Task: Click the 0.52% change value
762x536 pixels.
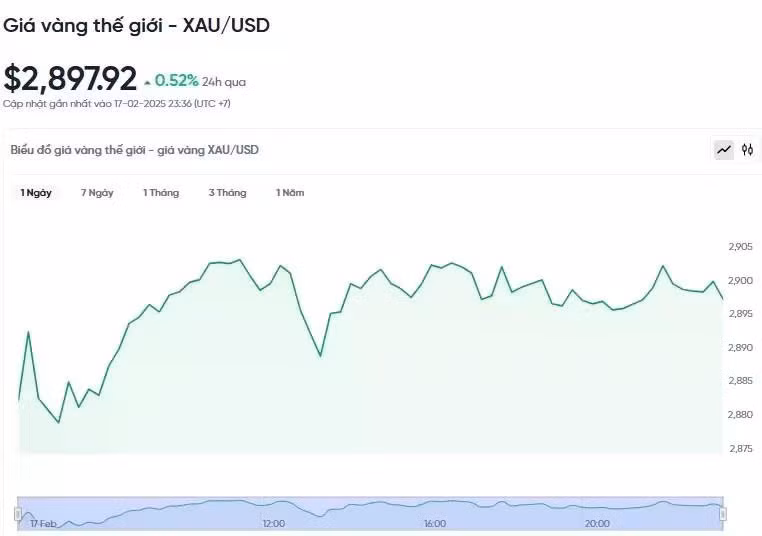Action: click(x=176, y=80)
